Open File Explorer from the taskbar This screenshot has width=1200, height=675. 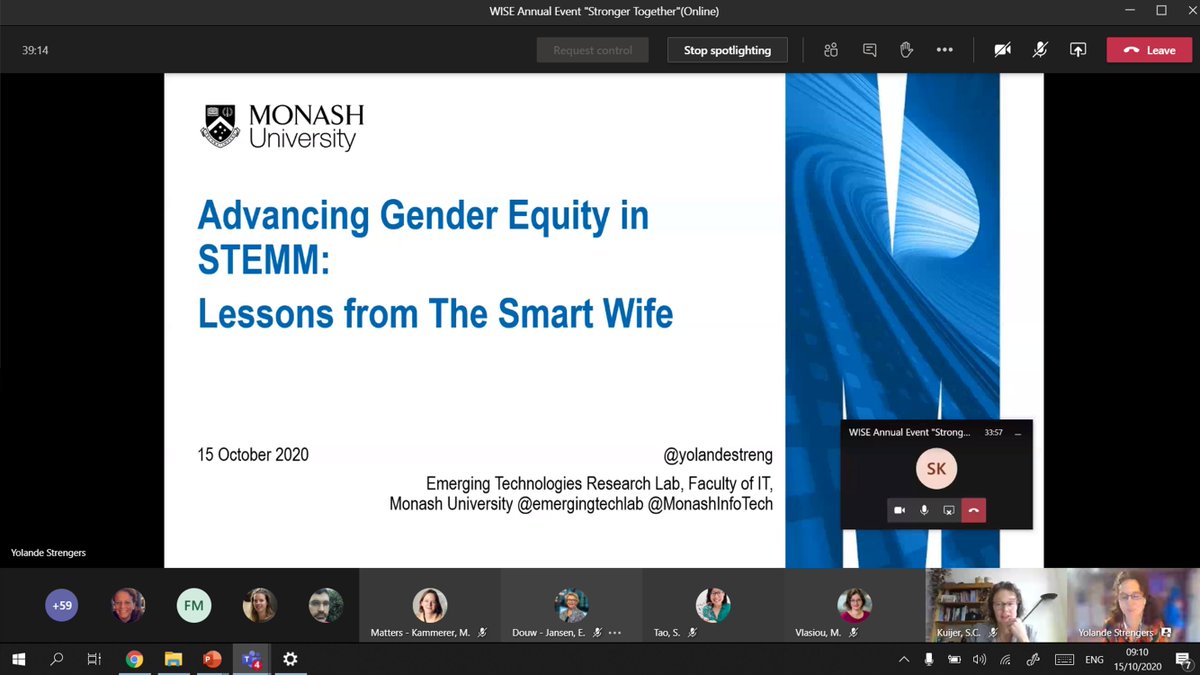coord(173,659)
